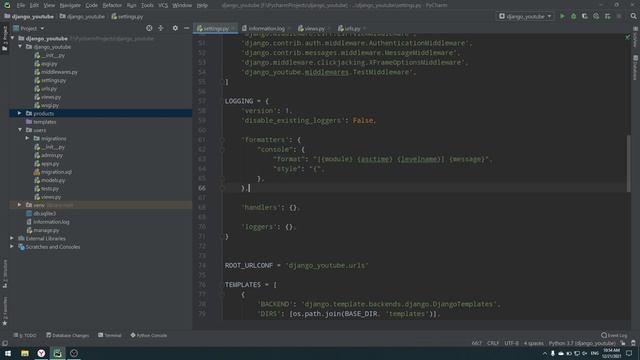Open Windows notification center icon
This screenshot has width=640, height=360.
pos(629,353)
